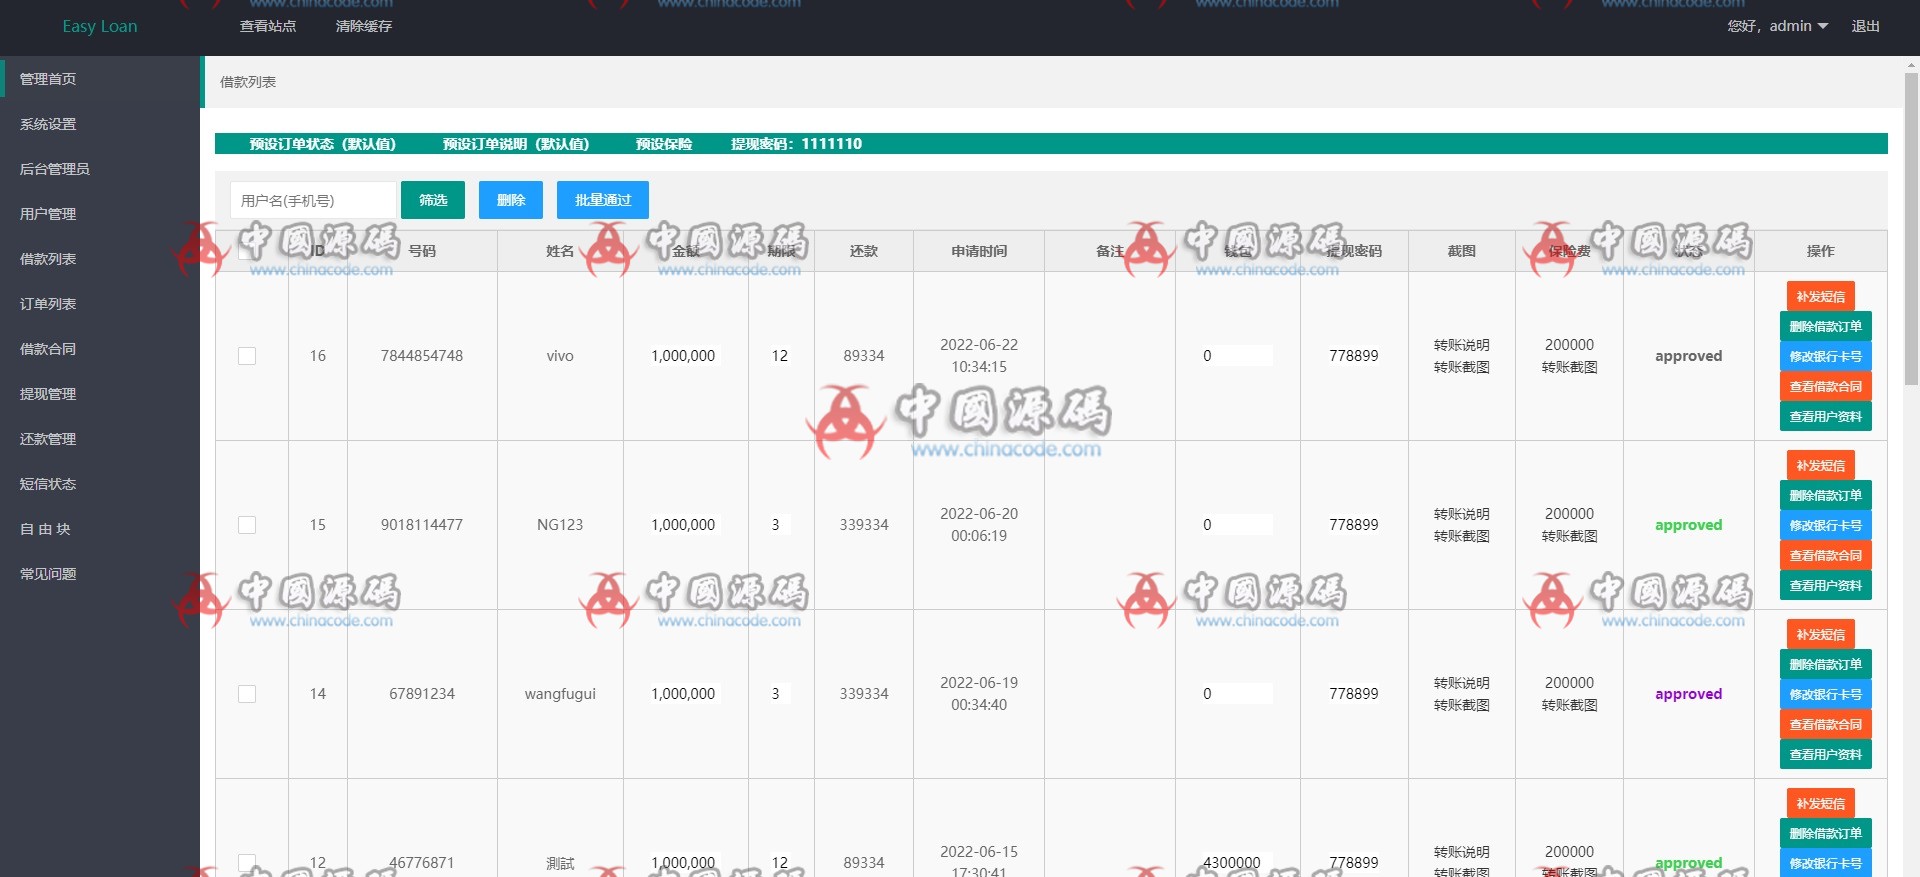The image size is (1920, 877).
Task: Click 查看借款合同 for wangfugui's order
Action: tap(1825, 724)
